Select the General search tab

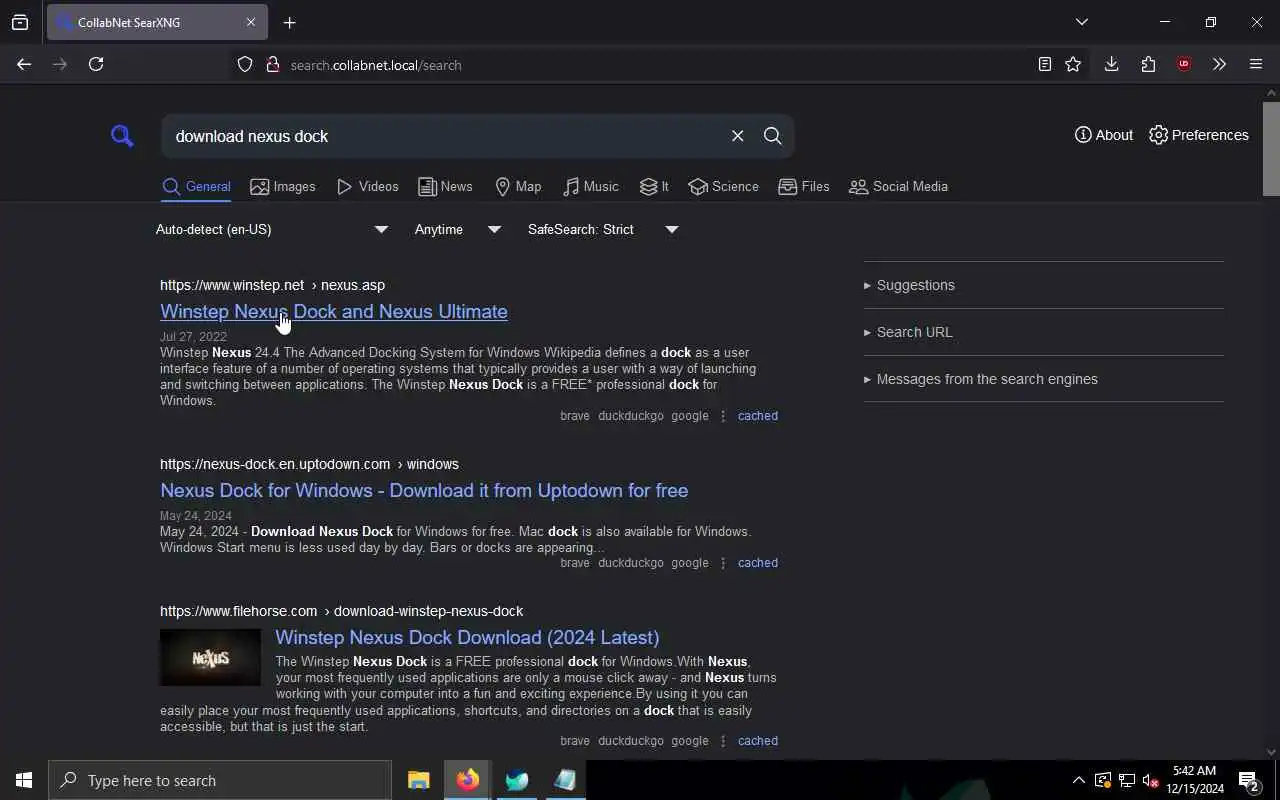point(196,187)
